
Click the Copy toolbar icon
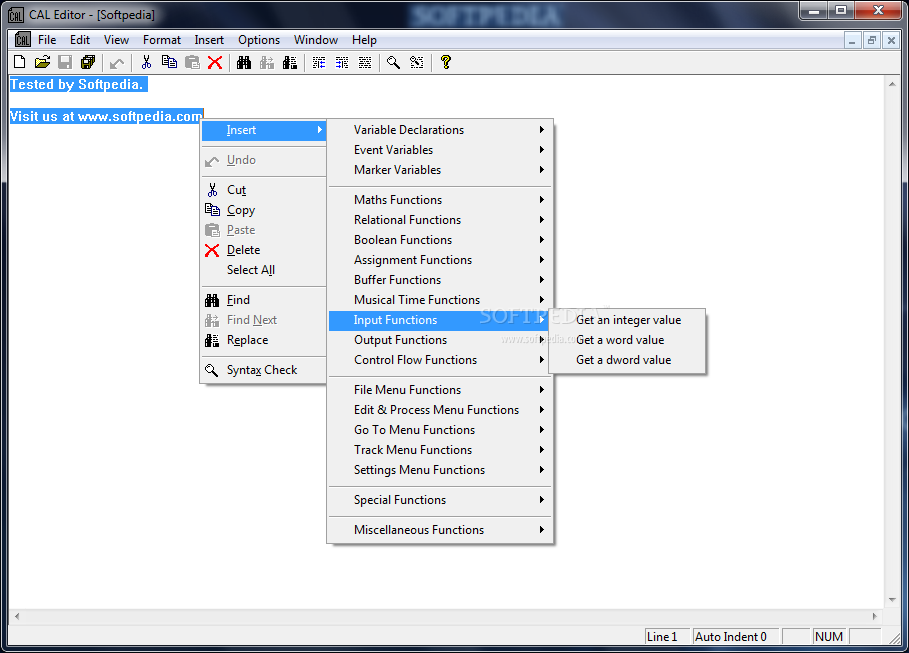coord(169,62)
